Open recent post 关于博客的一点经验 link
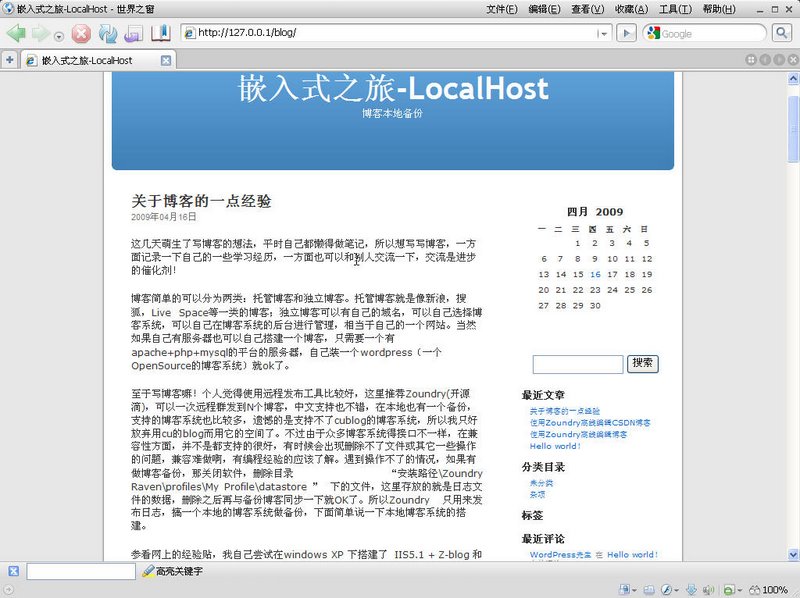Screen dimensions: 800x598 pyautogui.click(x=565, y=411)
